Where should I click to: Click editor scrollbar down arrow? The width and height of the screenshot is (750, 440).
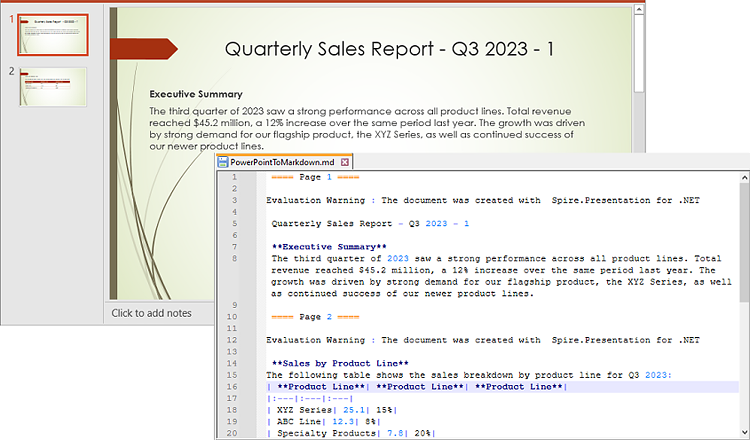[x=745, y=432]
